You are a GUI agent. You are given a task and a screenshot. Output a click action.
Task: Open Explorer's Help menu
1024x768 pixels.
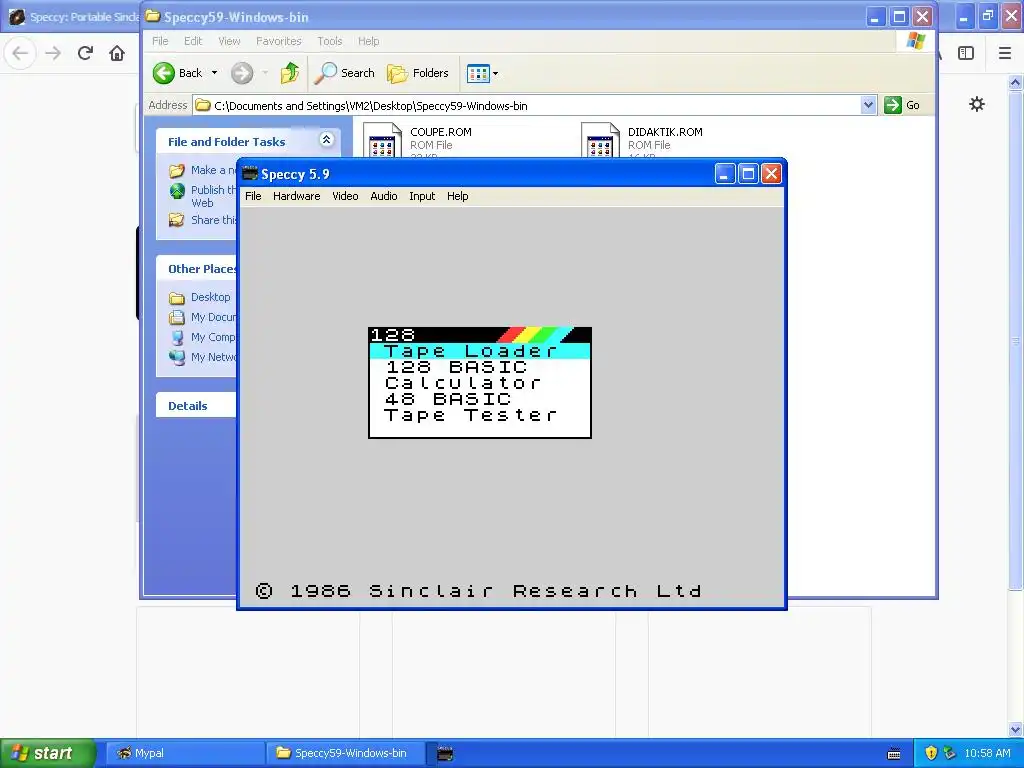[368, 41]
